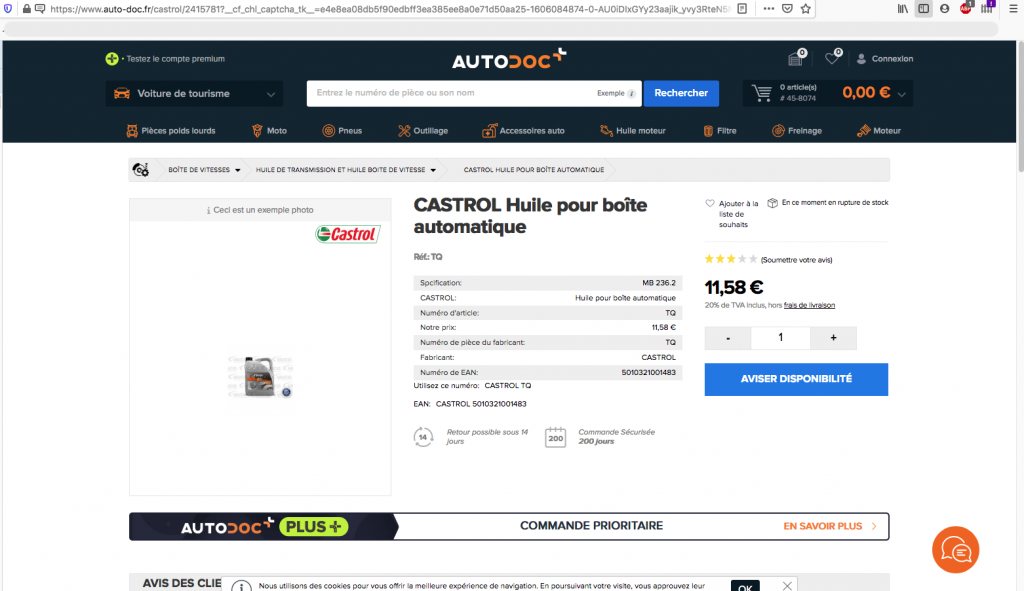Open En savoir plus chevron on banner
This screenshot has width=1024, height=591.
tap(874, 526)
